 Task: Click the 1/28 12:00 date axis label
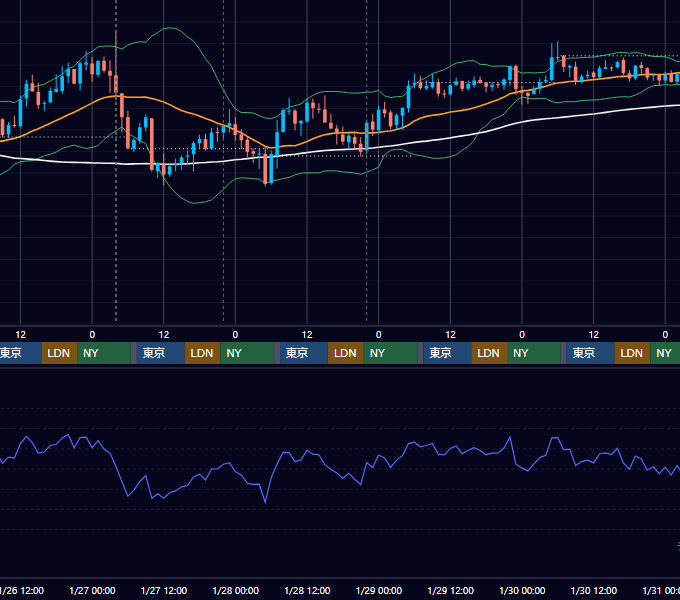(x=307, y=590)
